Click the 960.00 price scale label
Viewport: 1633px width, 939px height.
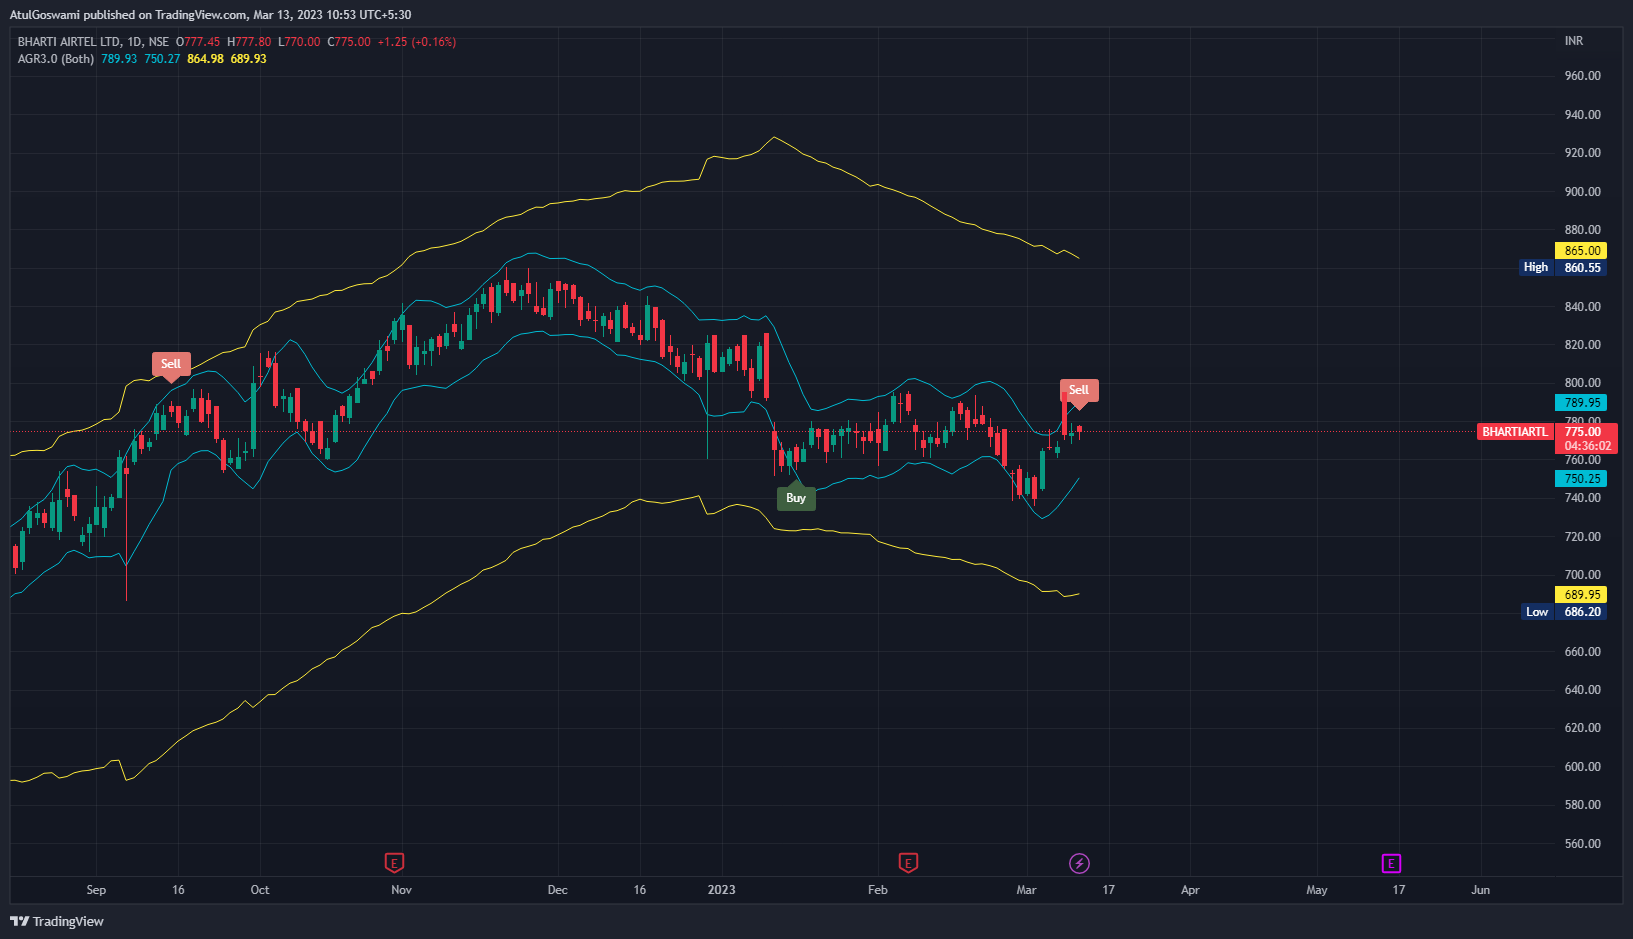click(x=1582, y=76)
